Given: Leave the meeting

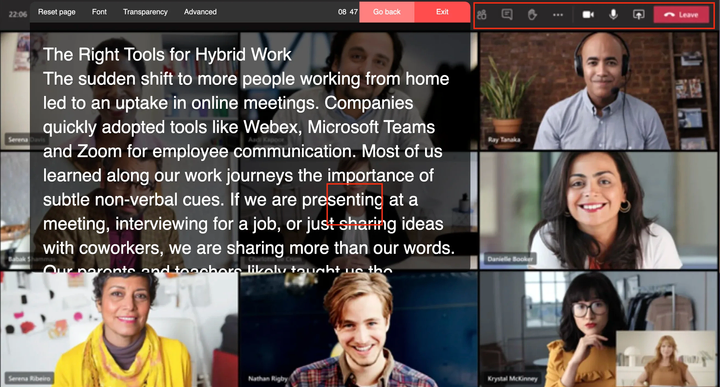Looking at the screenshot, I should [682, 15].
